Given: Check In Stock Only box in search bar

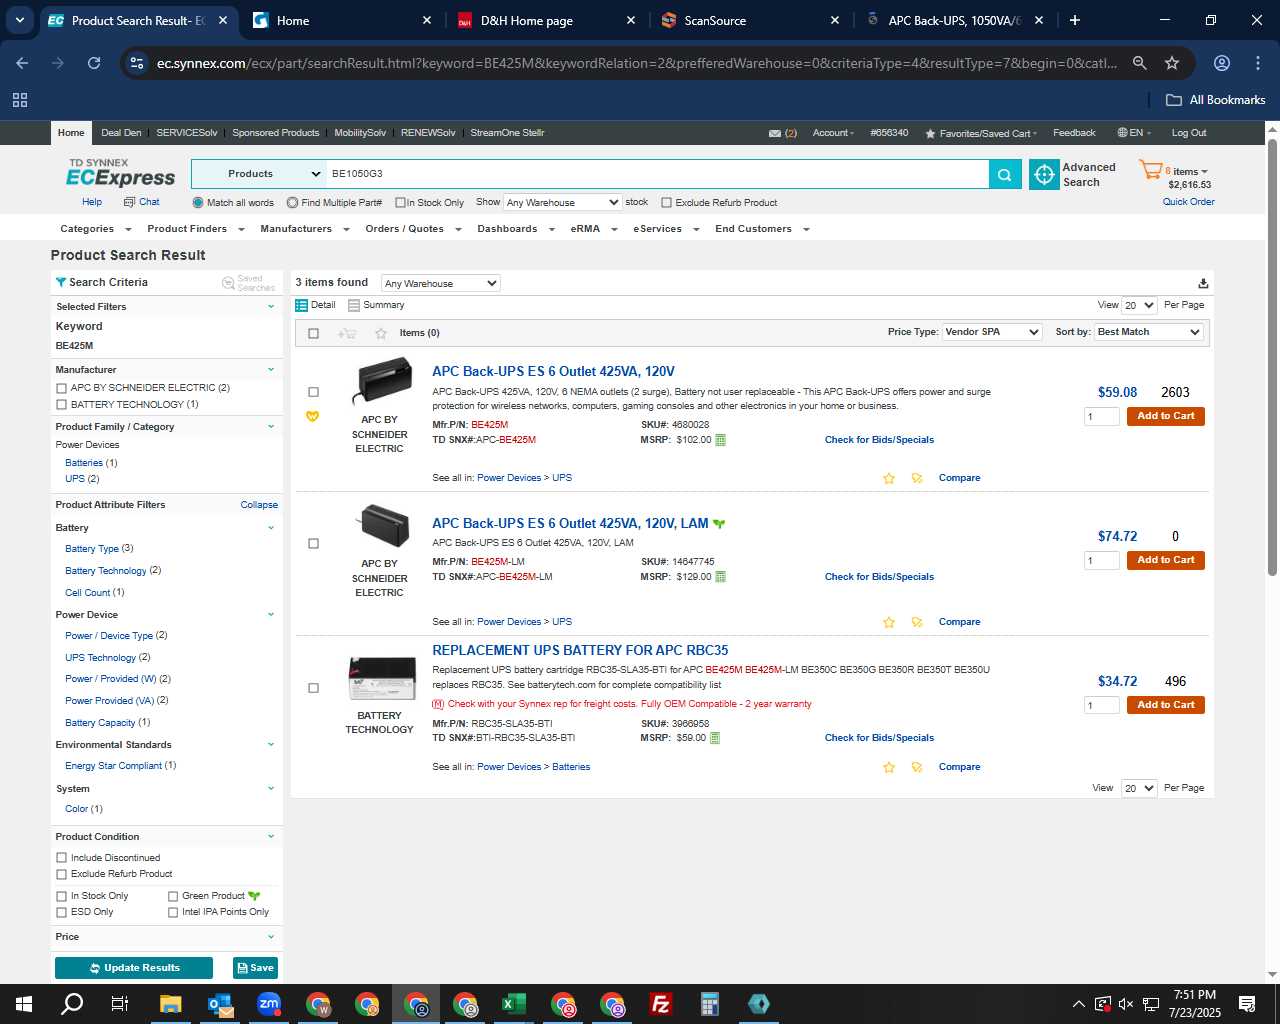Looking at the screenshot, I should point(400,203).
